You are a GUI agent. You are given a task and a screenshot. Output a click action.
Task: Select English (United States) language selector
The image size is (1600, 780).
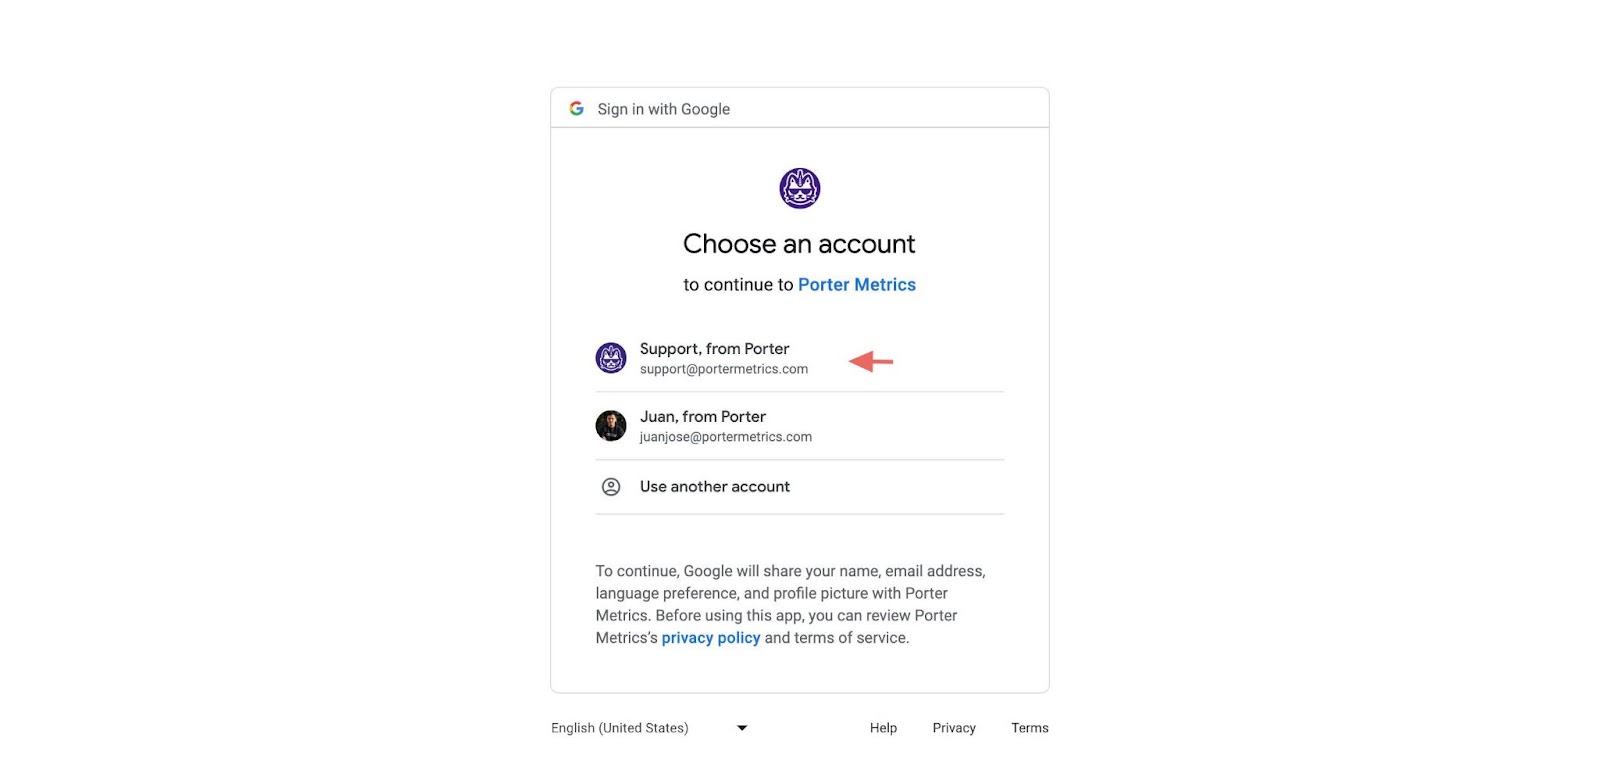(x=650, y=728)
